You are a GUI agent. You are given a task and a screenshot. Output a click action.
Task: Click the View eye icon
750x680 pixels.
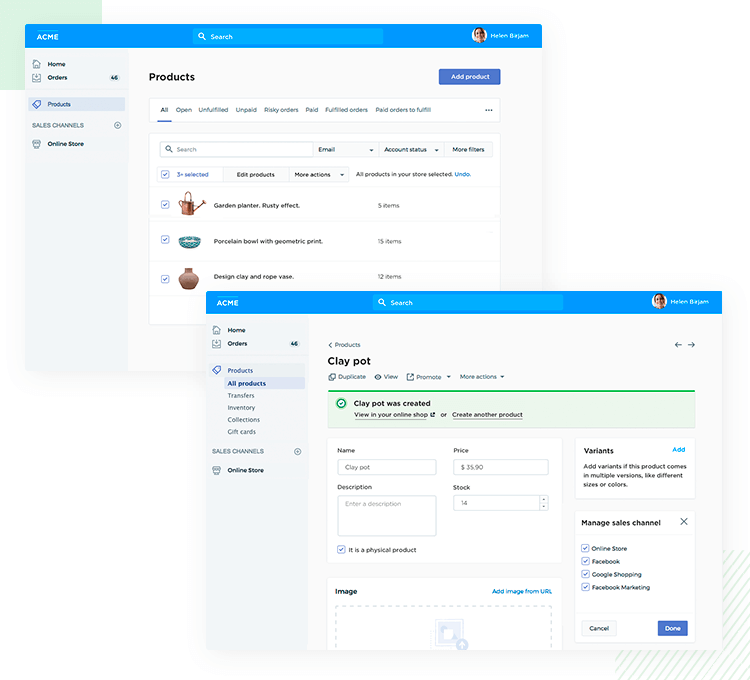pos(378,377)
